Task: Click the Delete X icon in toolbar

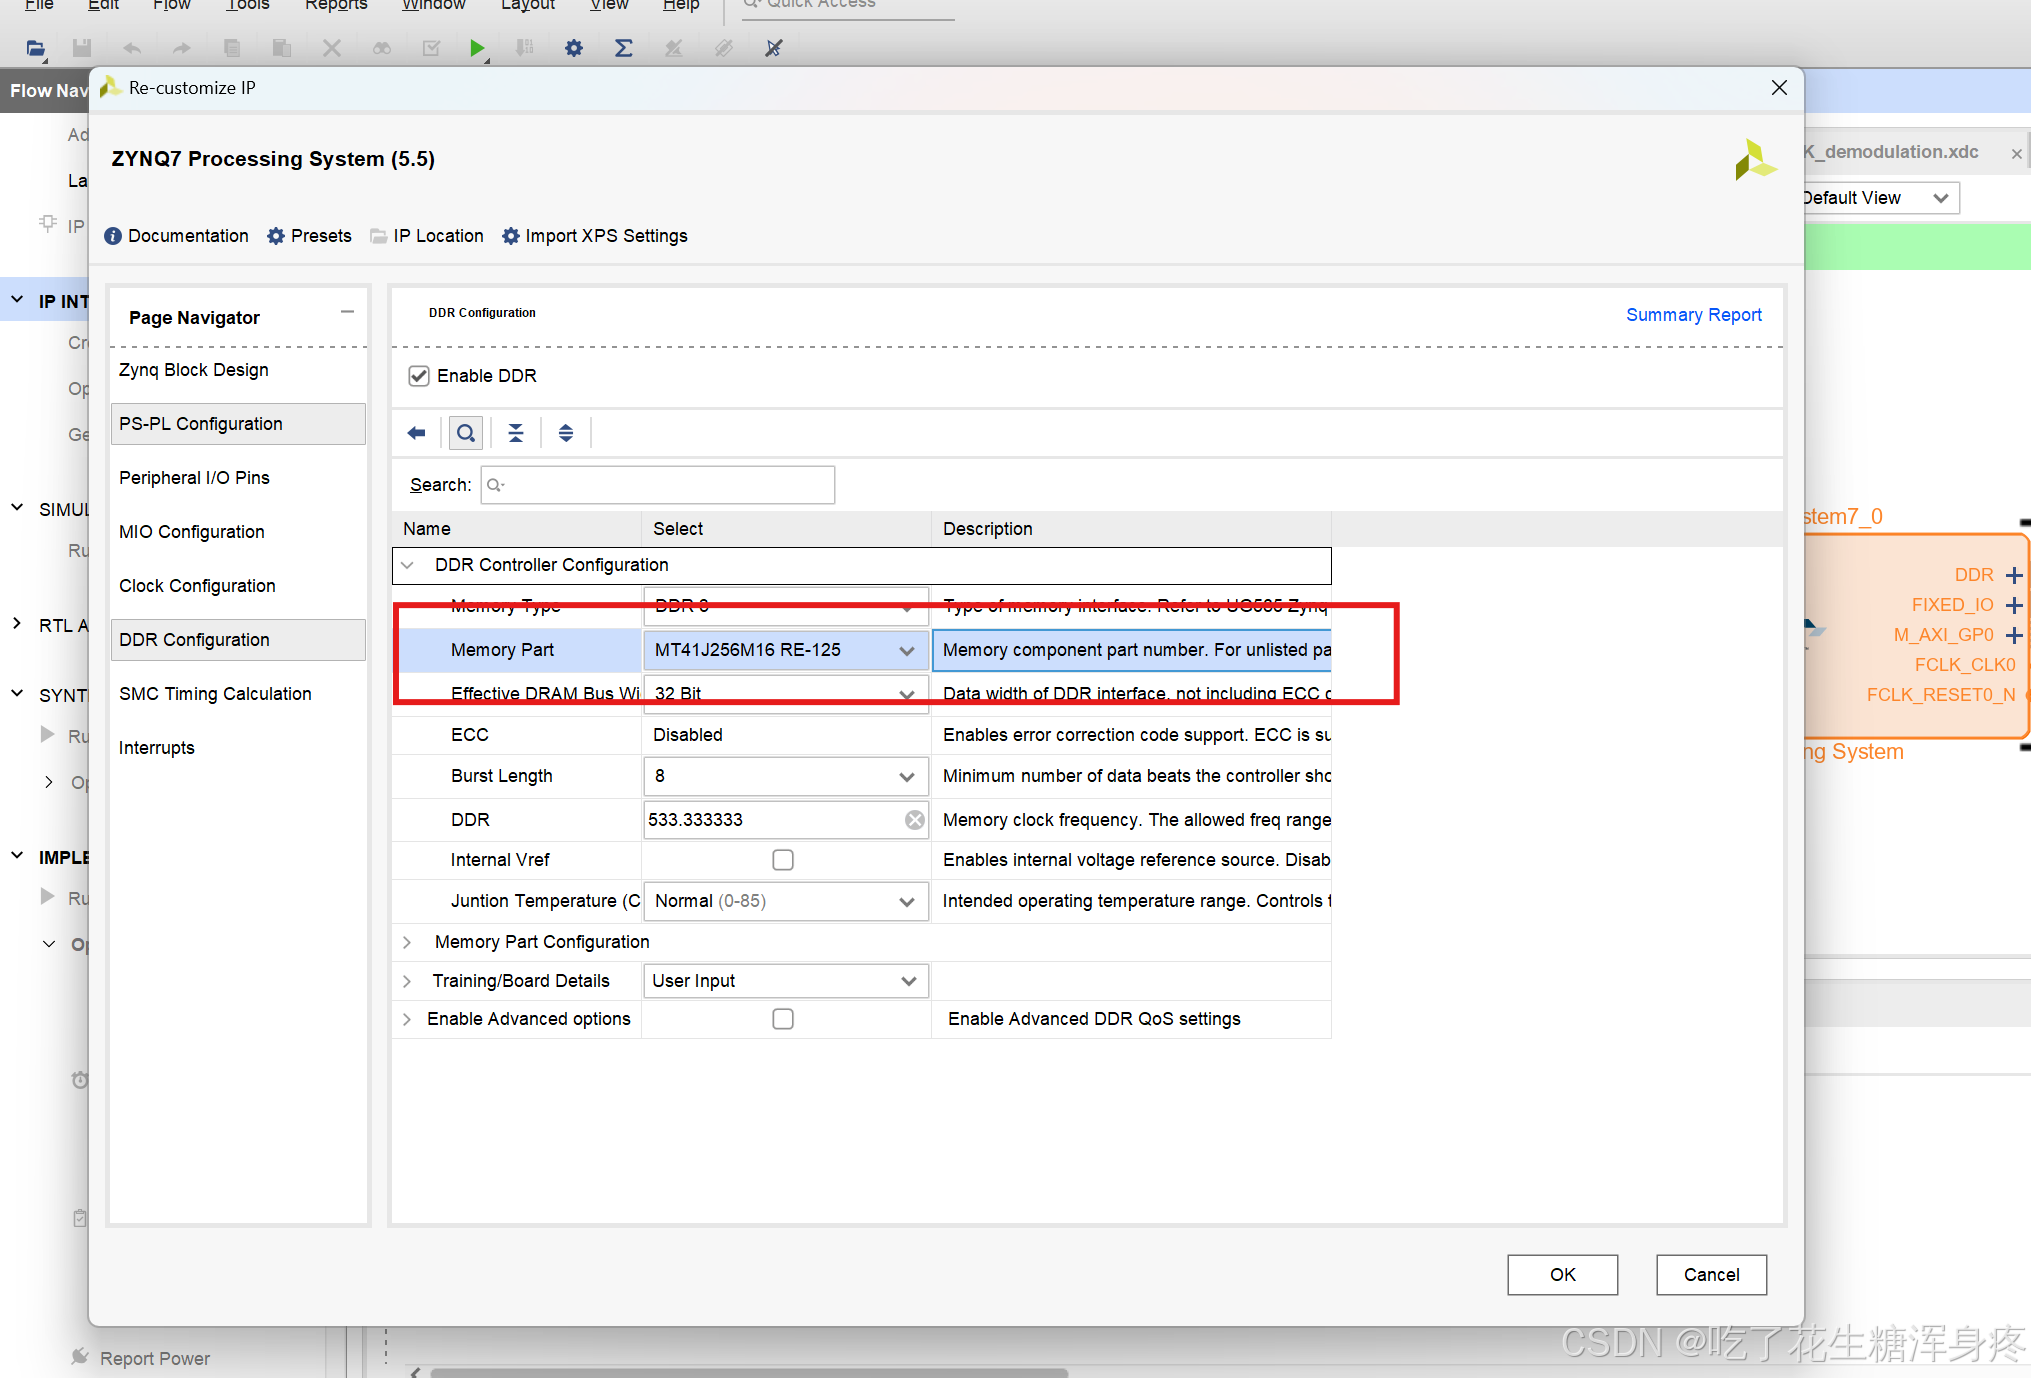Action: pyautogui.click(x=332, y=47)
